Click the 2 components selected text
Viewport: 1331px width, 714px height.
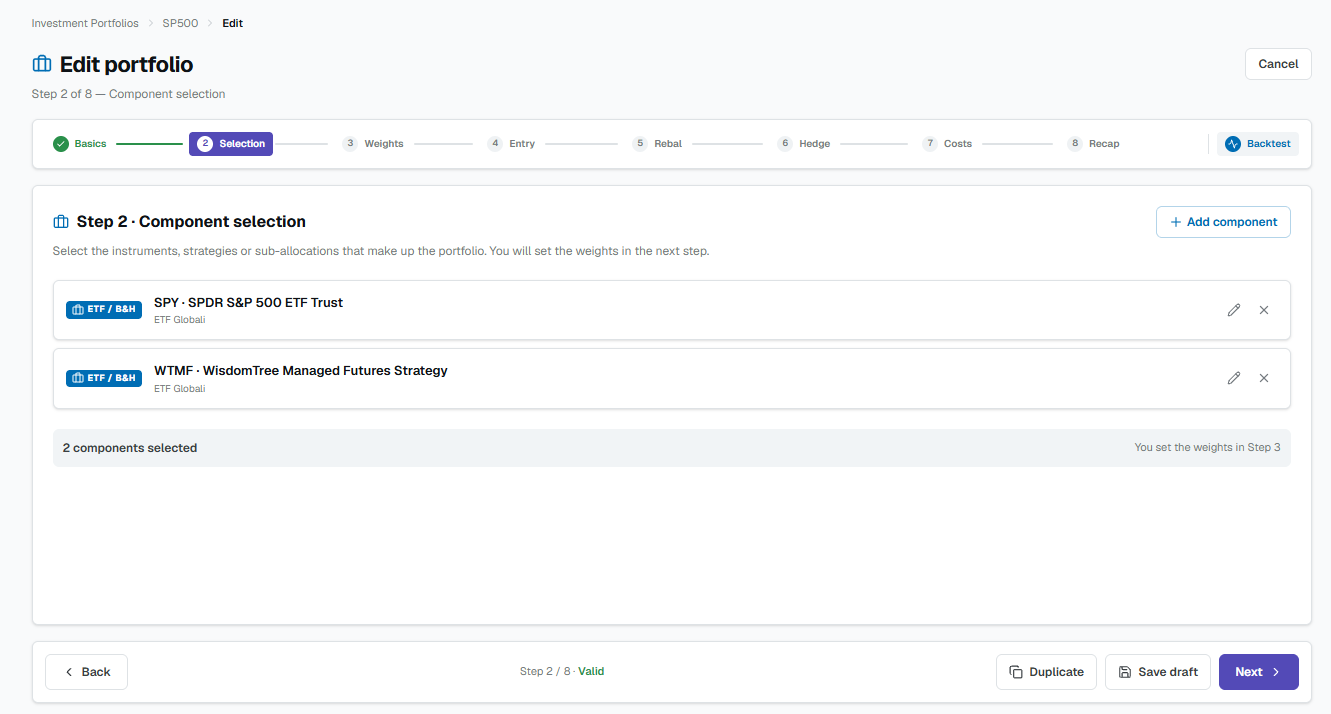coord(130,448)
